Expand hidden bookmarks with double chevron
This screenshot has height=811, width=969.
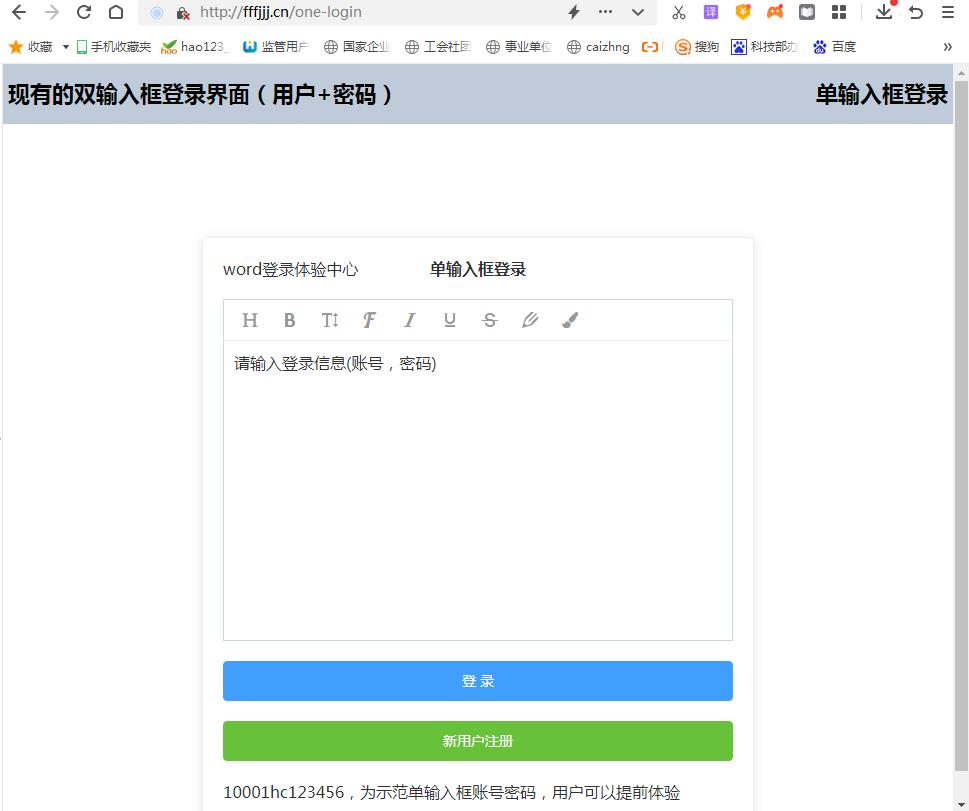947,47
